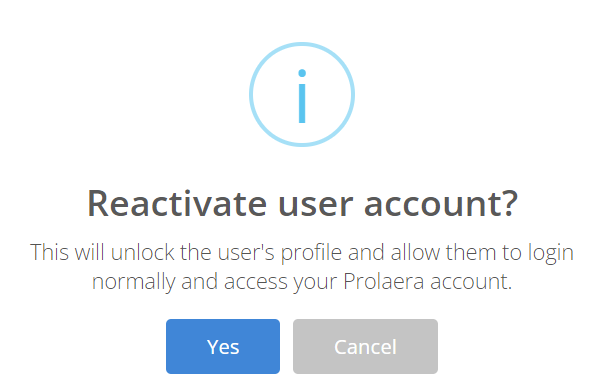The width and height of the screenshot is (602, 391).
Task: Click the word 'account?' in the dialog title
Action: pos(441,204)
